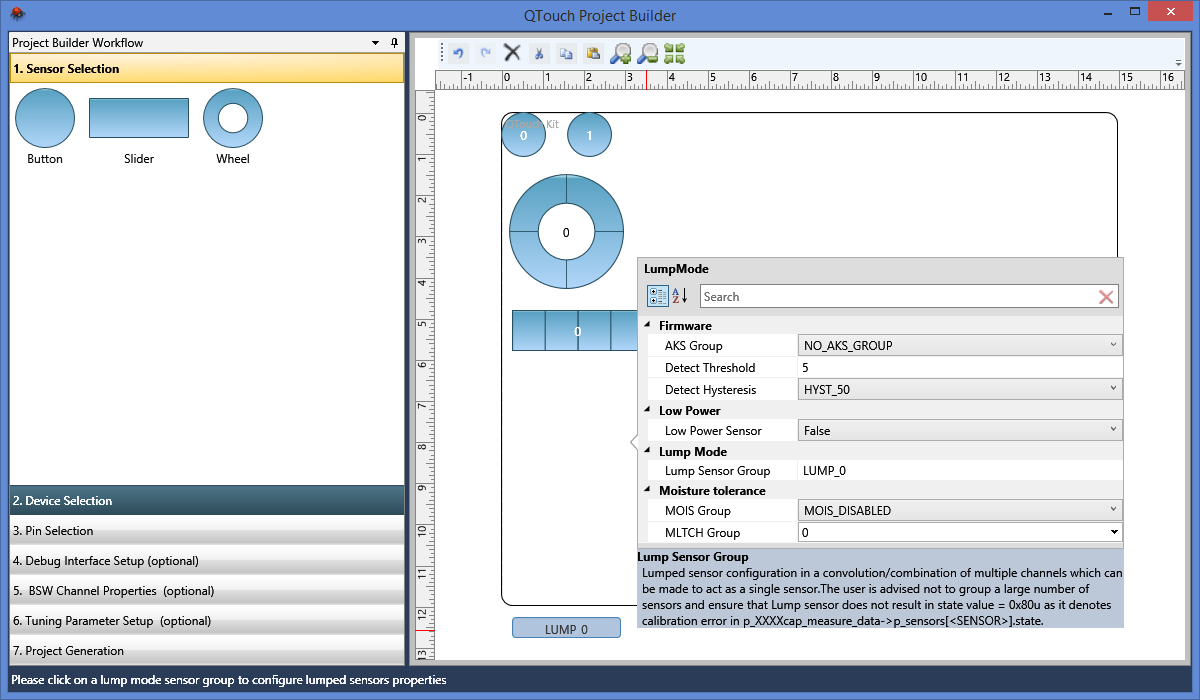Fit design canvas to window

[x=674, y=53]
